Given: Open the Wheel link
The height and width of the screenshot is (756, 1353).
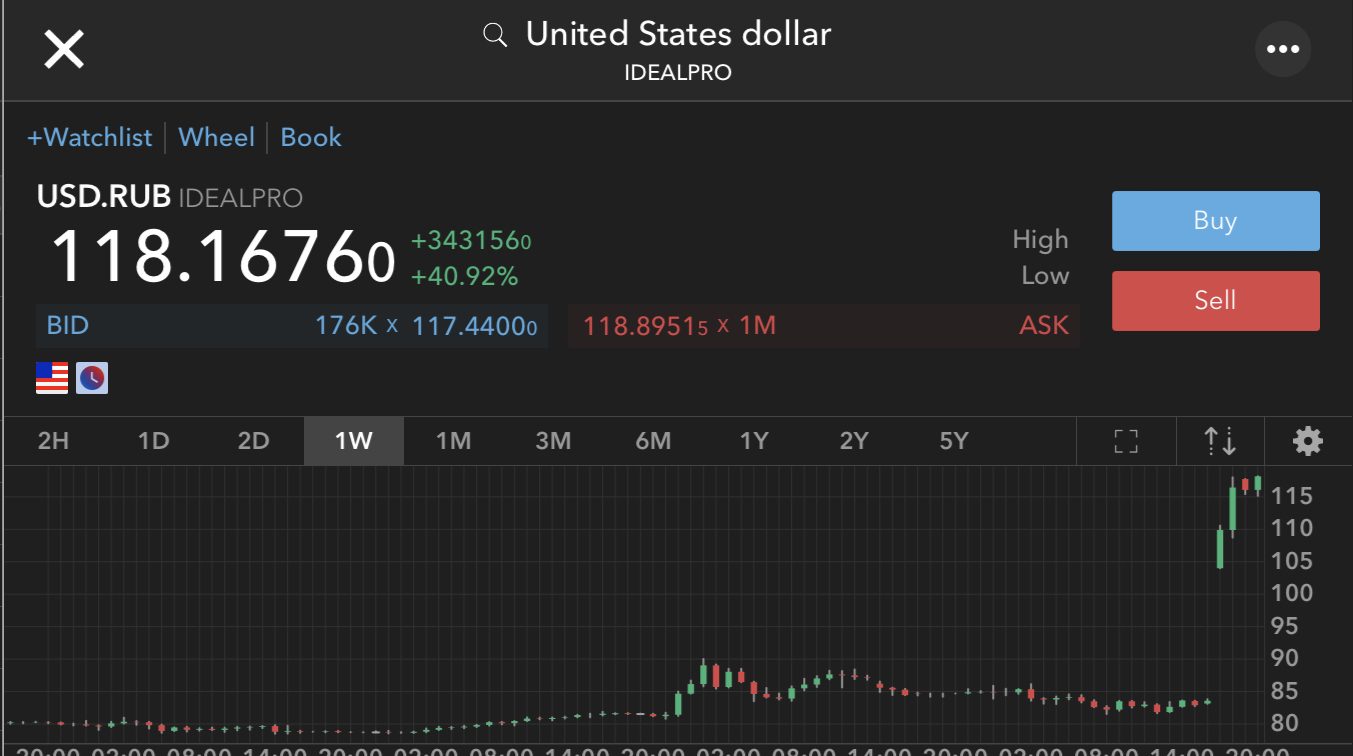Looking at the screenshot, I should pyautogui.click(x=216, y=137).
